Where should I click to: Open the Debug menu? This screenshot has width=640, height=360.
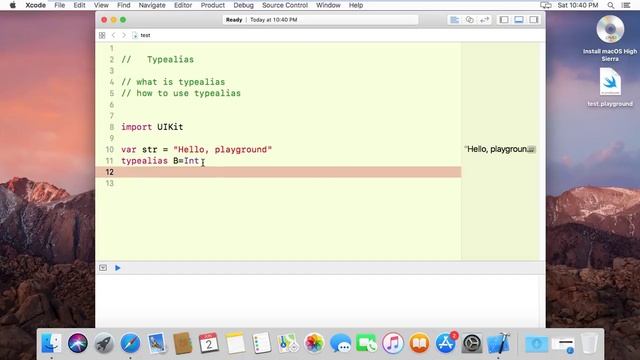point(243,5)
